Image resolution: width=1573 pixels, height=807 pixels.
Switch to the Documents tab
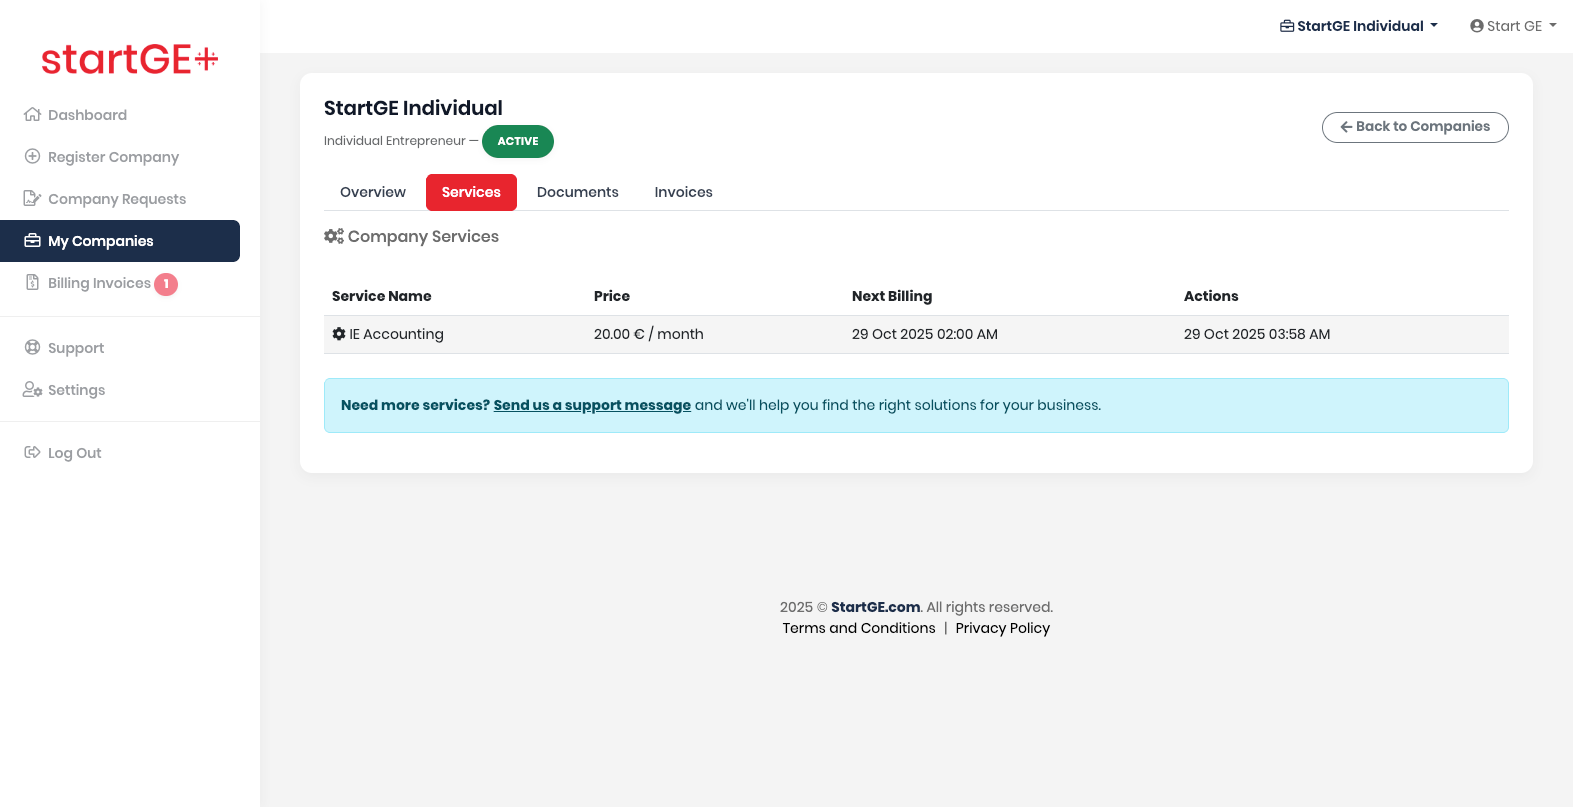pyautogui.click(x=577, y=192)
